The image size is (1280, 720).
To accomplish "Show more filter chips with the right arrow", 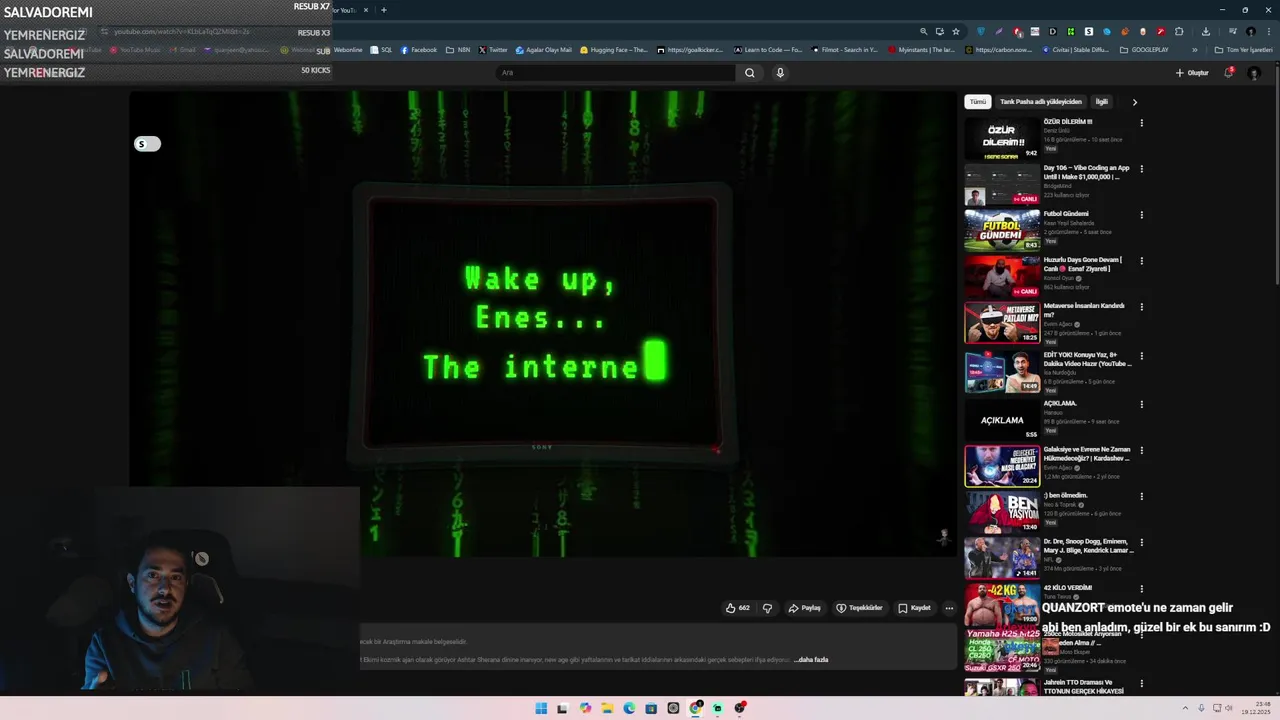I will 1134,102.
